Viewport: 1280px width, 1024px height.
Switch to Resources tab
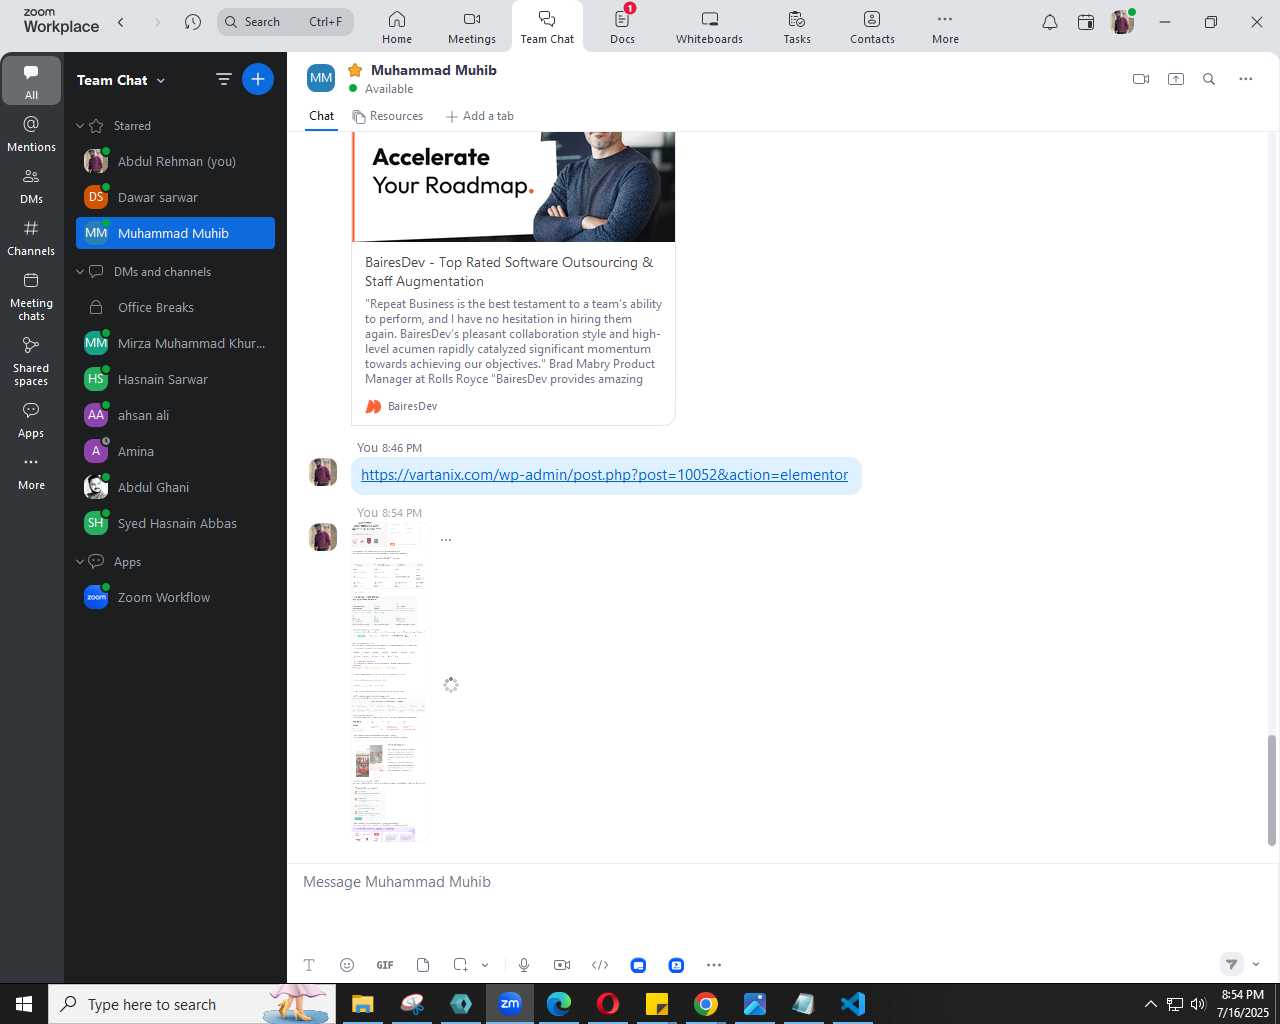[x=388, y=116]
